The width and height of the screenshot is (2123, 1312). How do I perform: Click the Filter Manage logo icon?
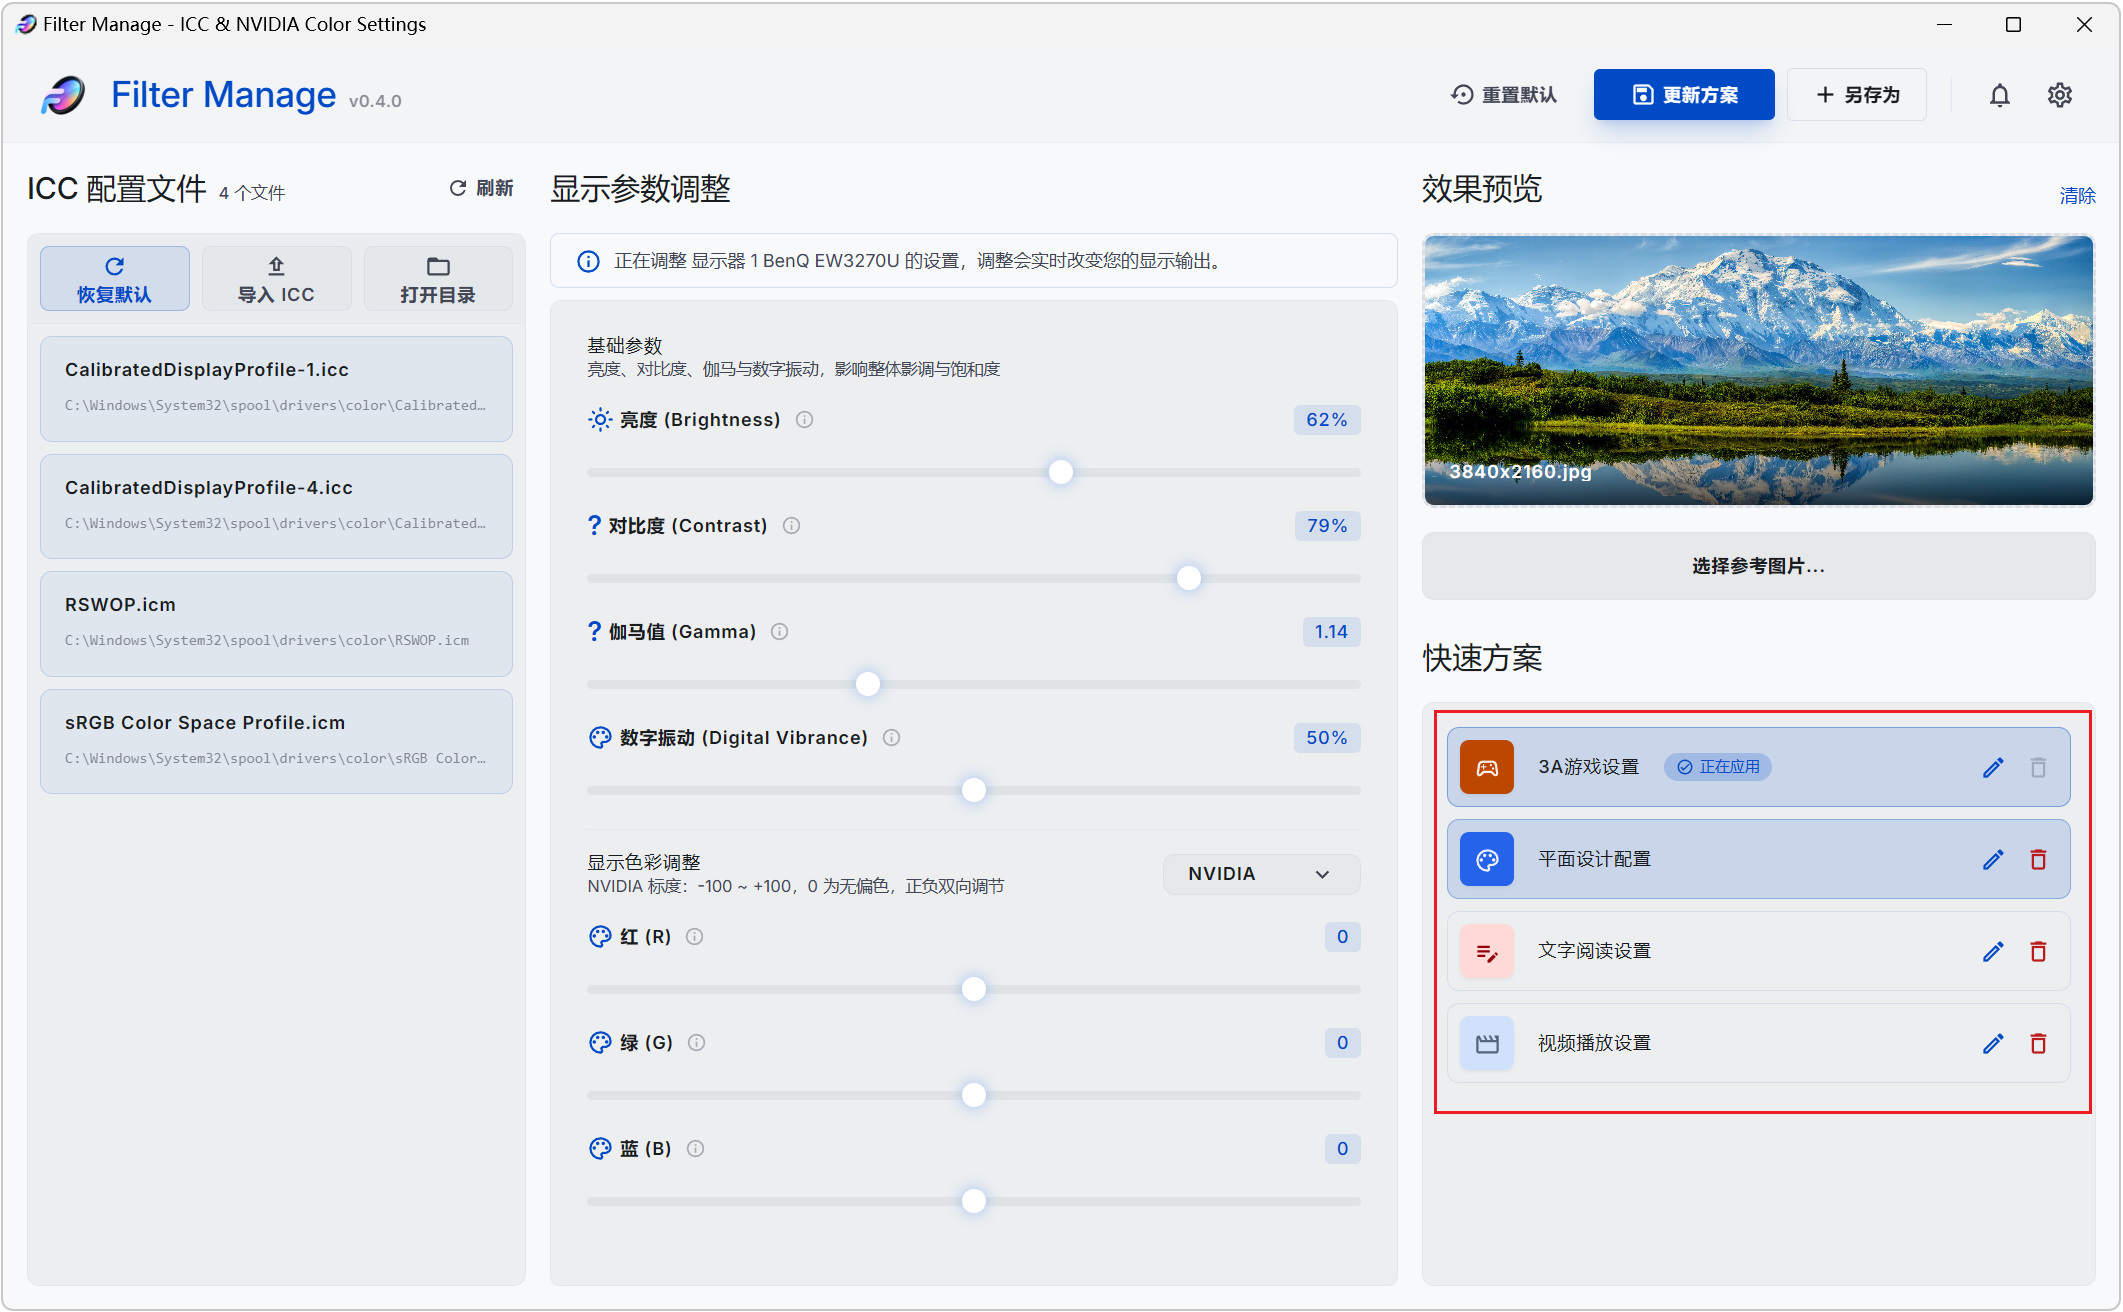click(64, 95)
